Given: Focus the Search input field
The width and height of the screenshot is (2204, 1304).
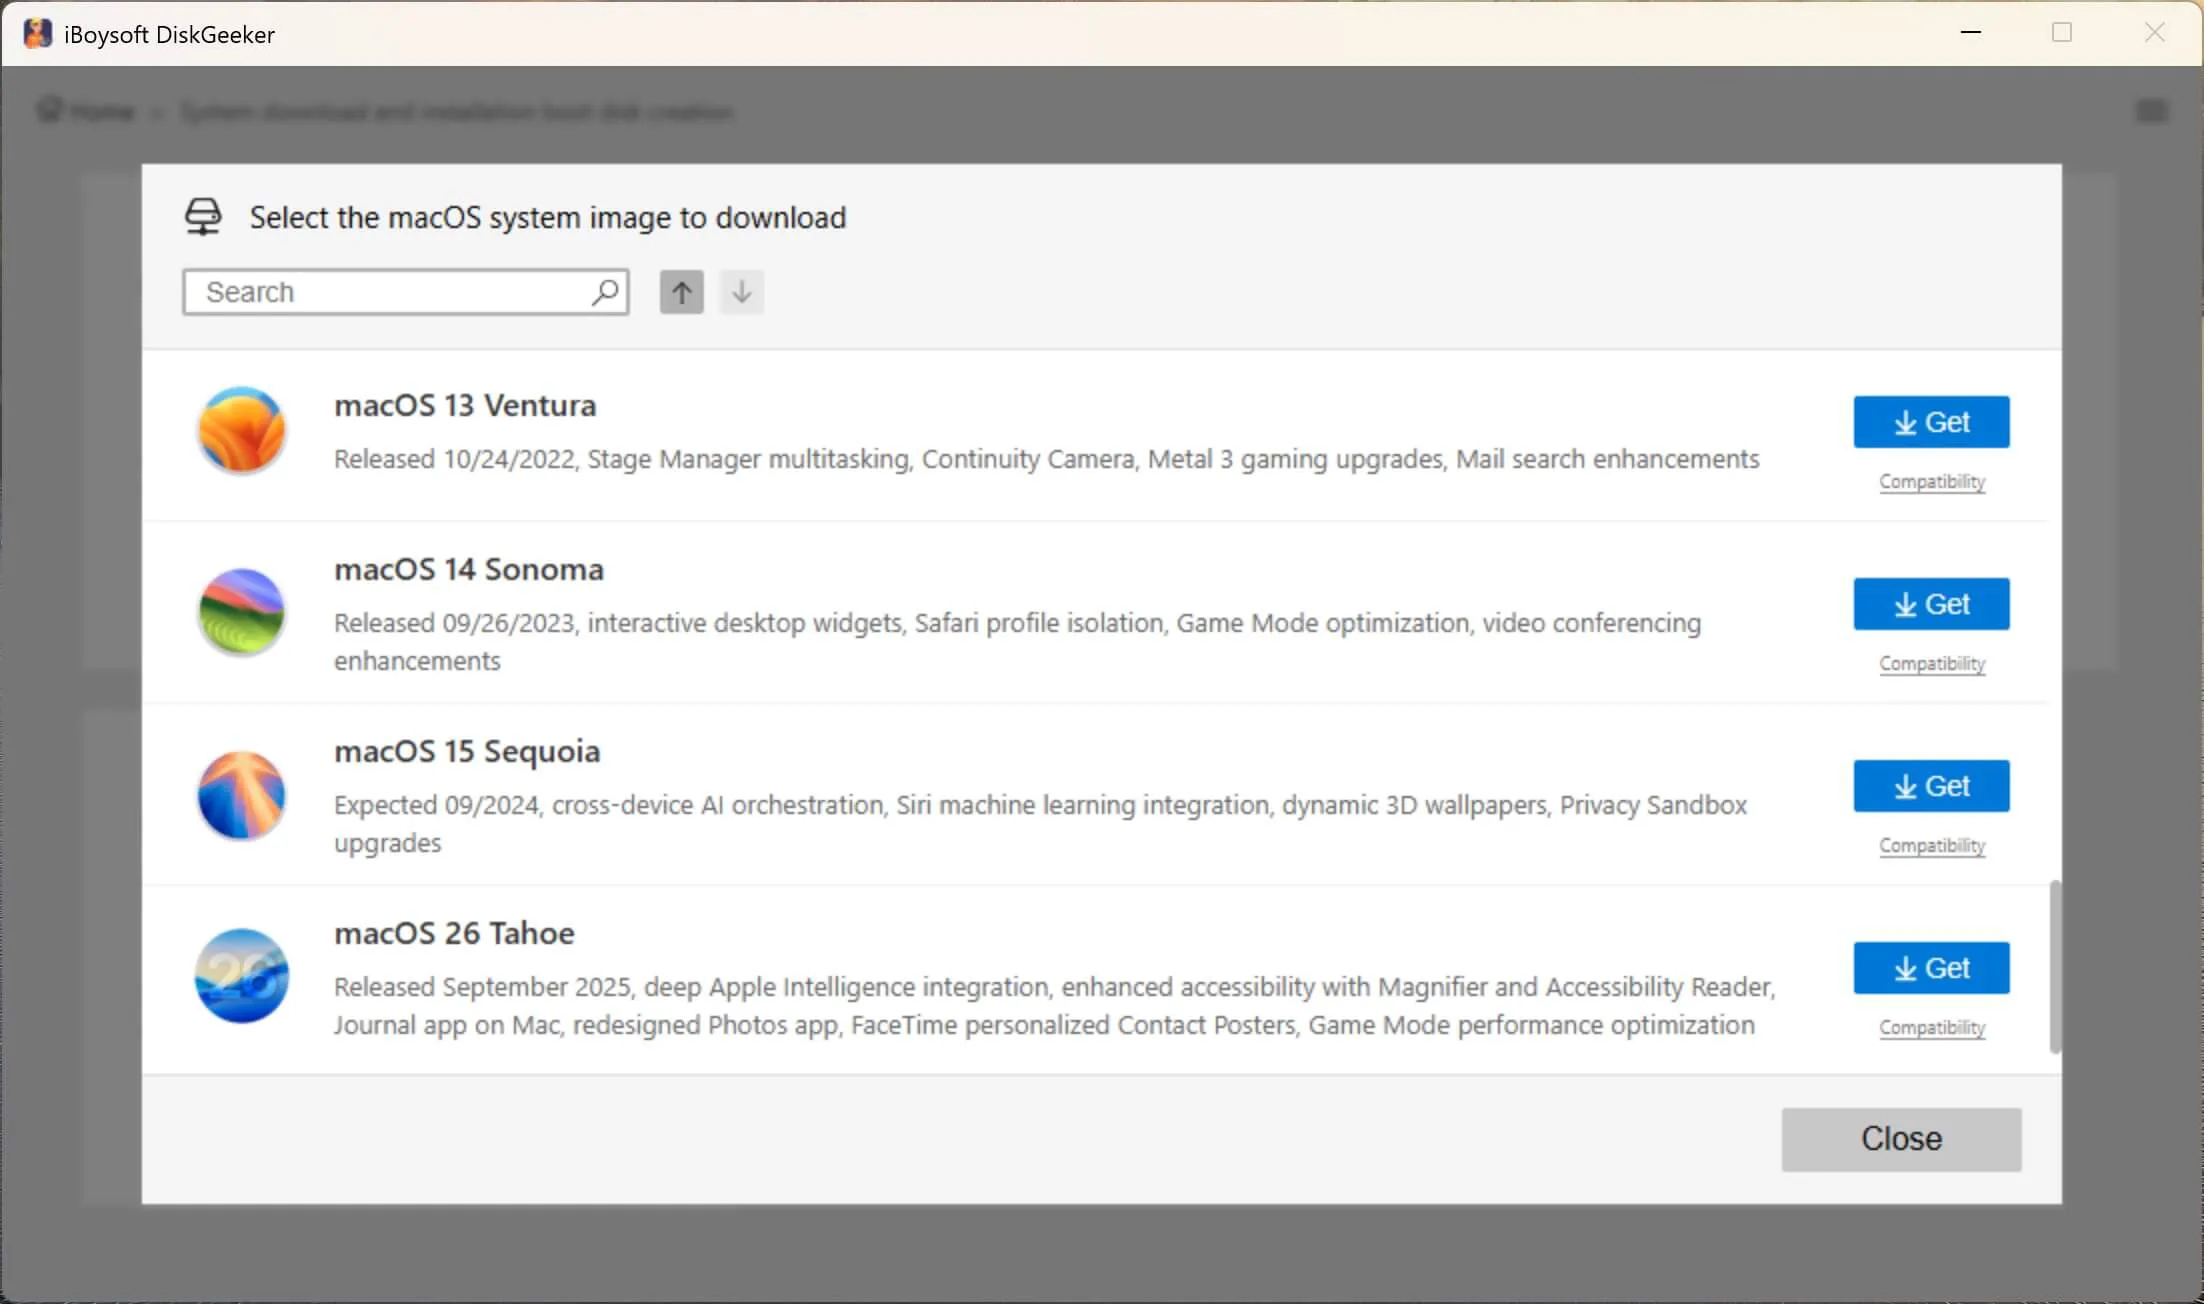Looking at the screenshot, I should tap(405, 292).
